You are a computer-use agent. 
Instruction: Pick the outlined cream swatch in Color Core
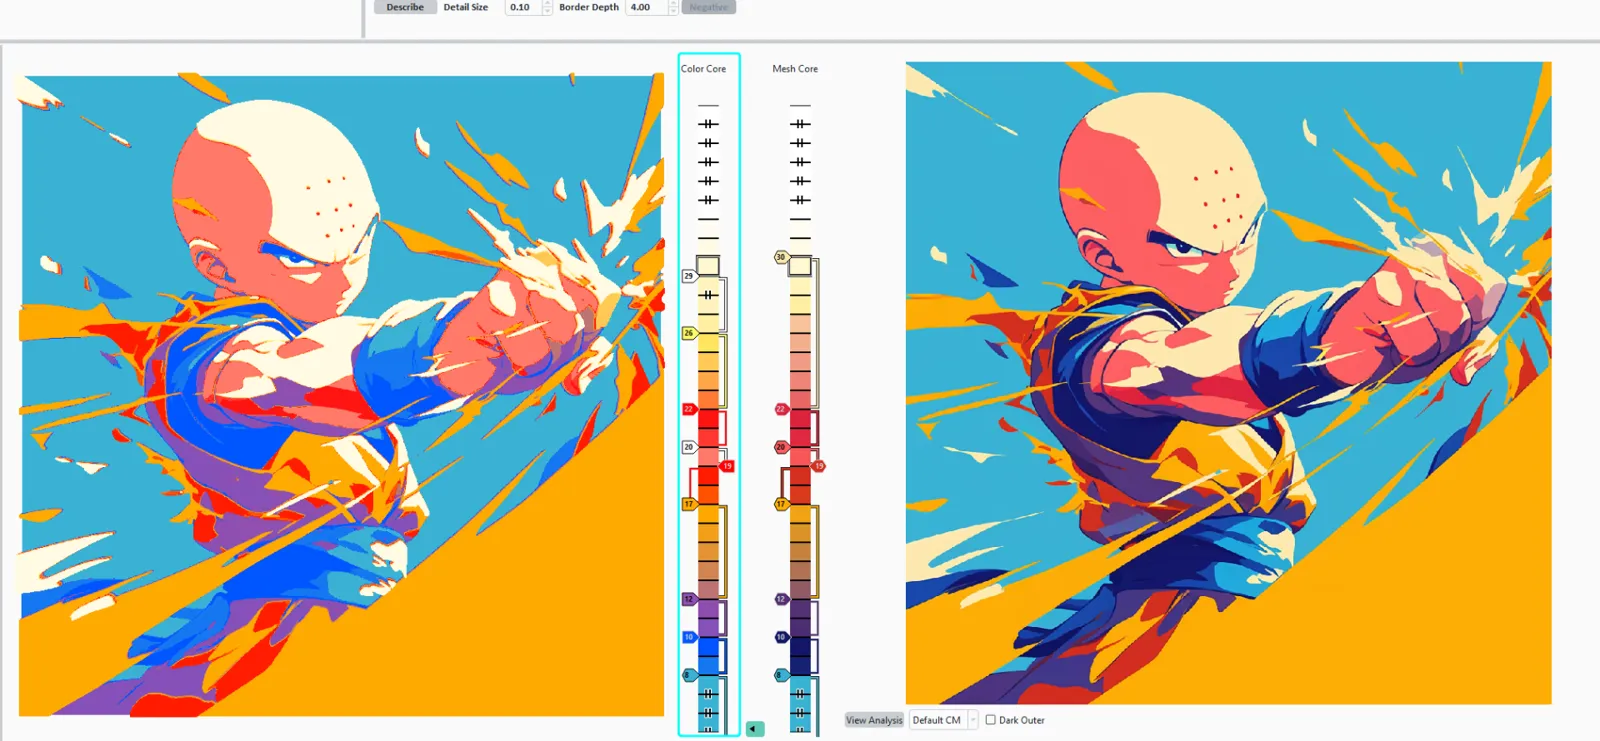[x=708, y=266]
